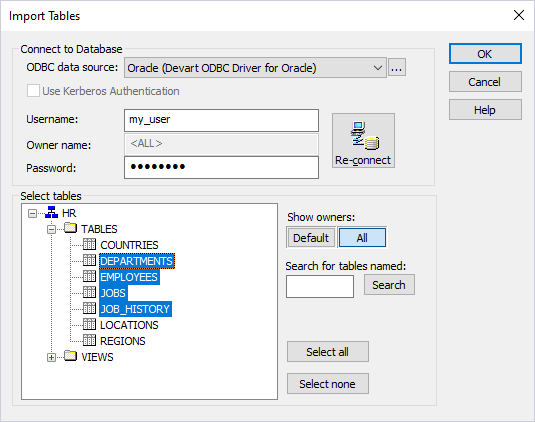Close the Import Tables dialog
Image resolution: width=535 pixels, height=422 pixels.
[519, 15]
